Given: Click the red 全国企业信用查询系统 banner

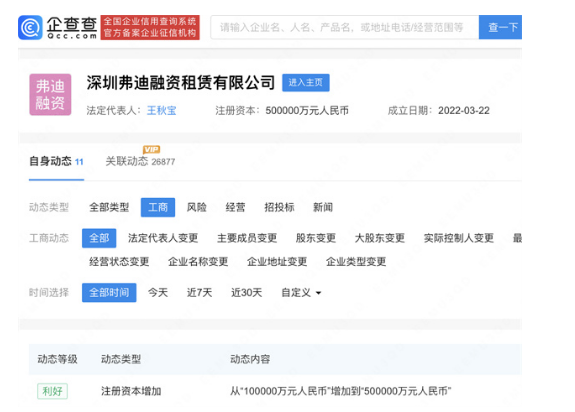Looking at the screenshot, I should pyautogui.click(x=150, y=27).
